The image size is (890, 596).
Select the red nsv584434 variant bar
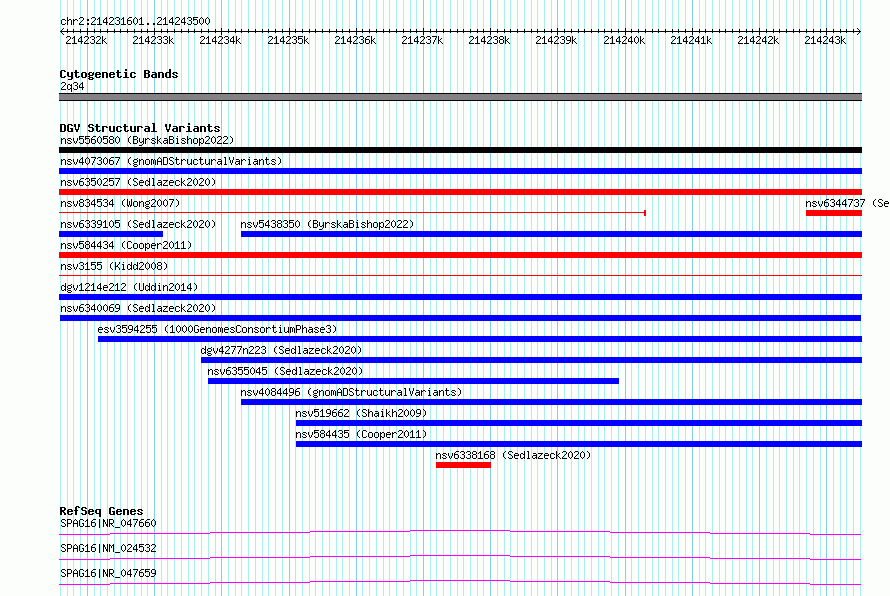(x=460, y=255)
